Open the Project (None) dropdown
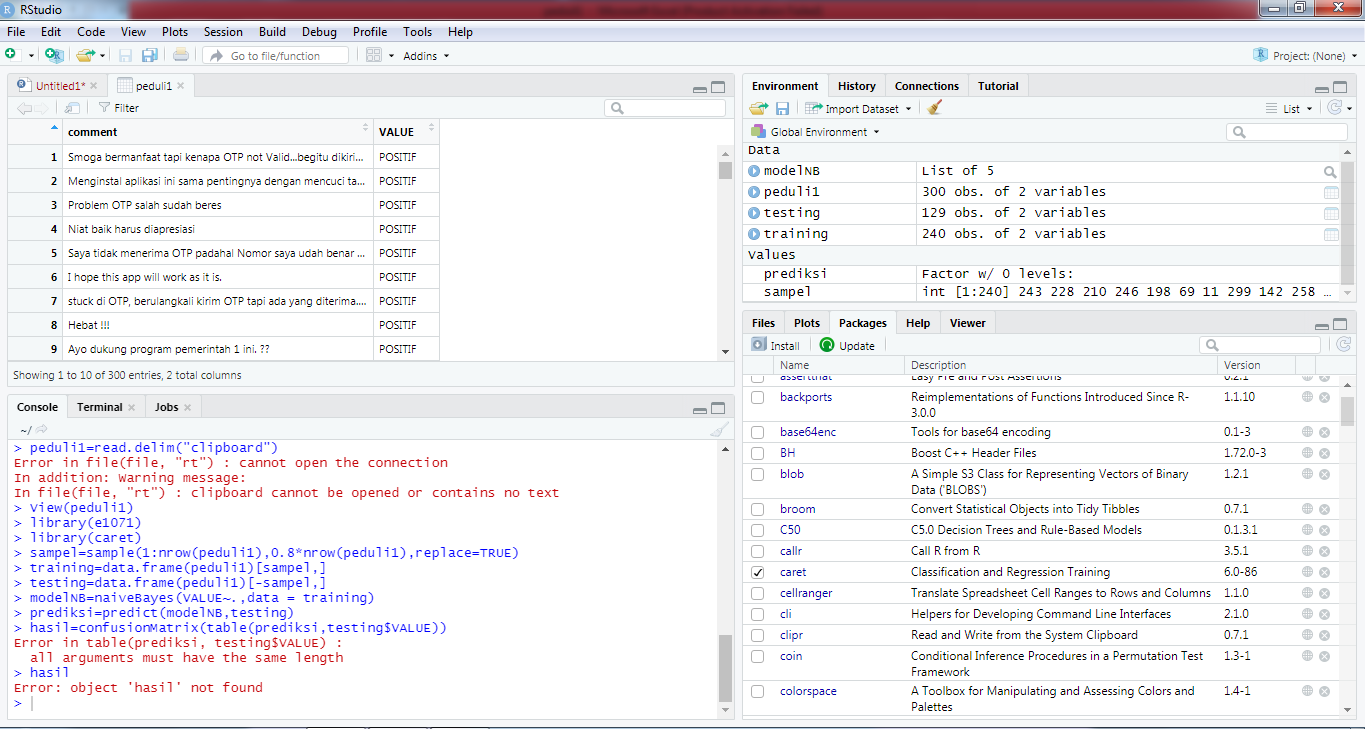This screenshot has height=729, width=1365. [1304, 56]
